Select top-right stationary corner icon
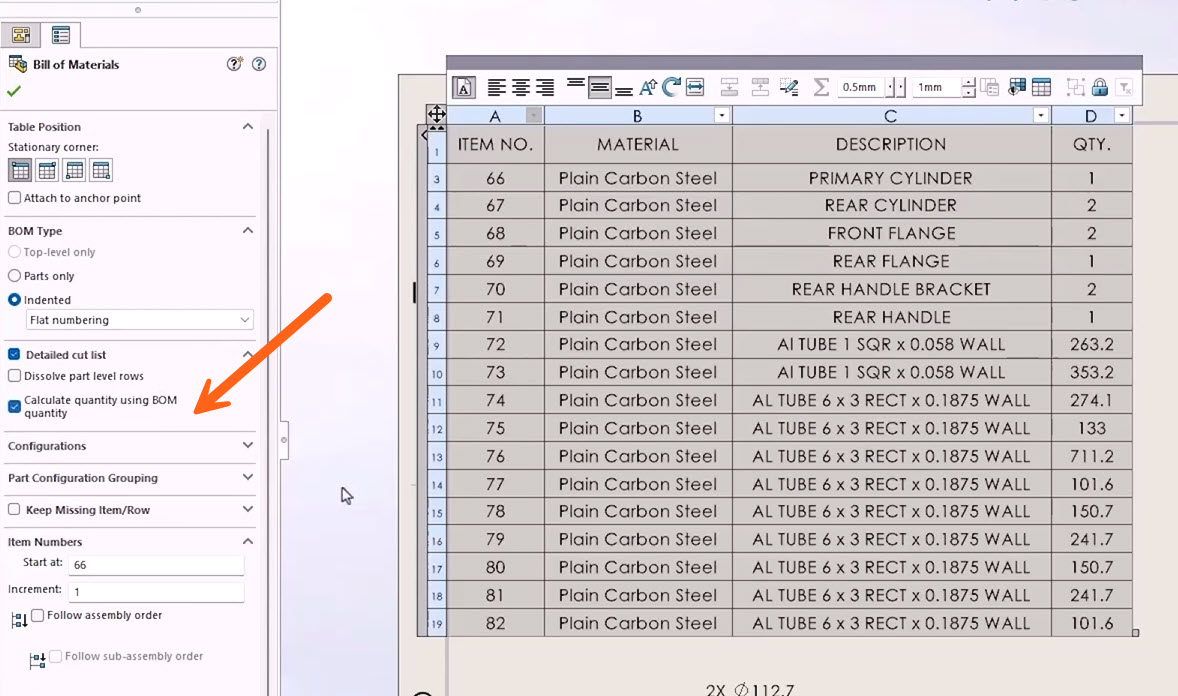This screenshot has height=696, width=1178. click(x=47, y=170)
